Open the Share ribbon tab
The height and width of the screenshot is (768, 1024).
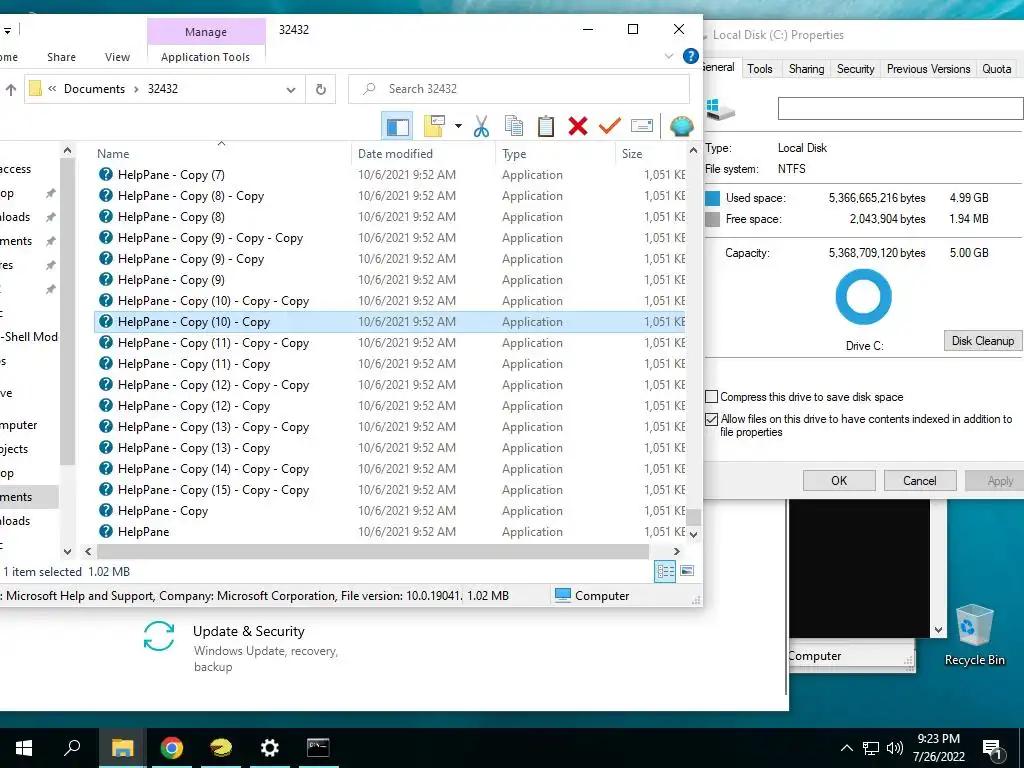click(61, 57)
